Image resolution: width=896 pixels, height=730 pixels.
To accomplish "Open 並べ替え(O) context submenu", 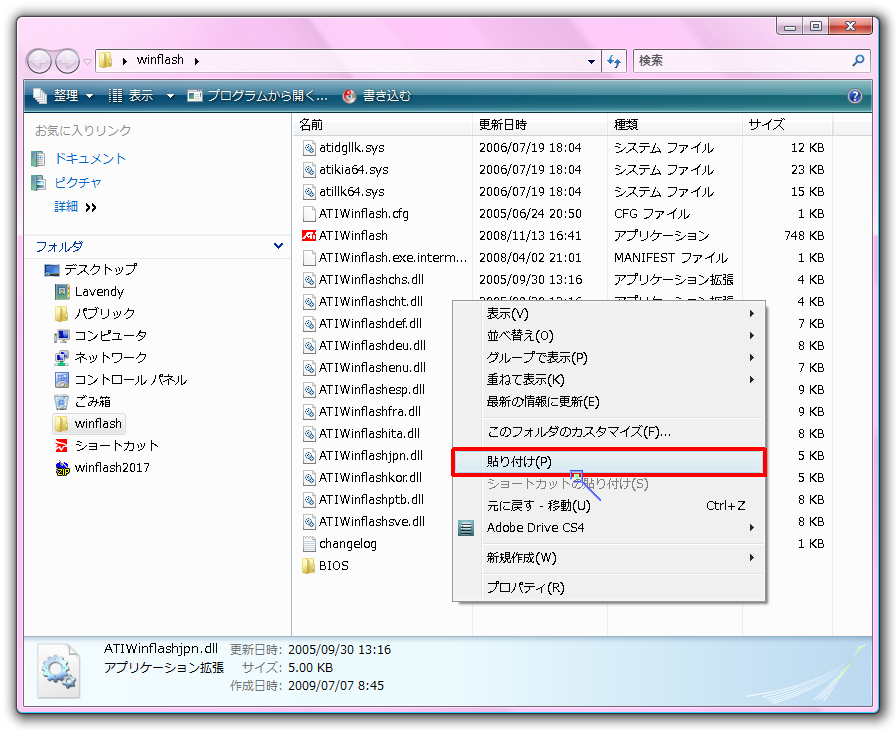I will [x=609, y=336].
